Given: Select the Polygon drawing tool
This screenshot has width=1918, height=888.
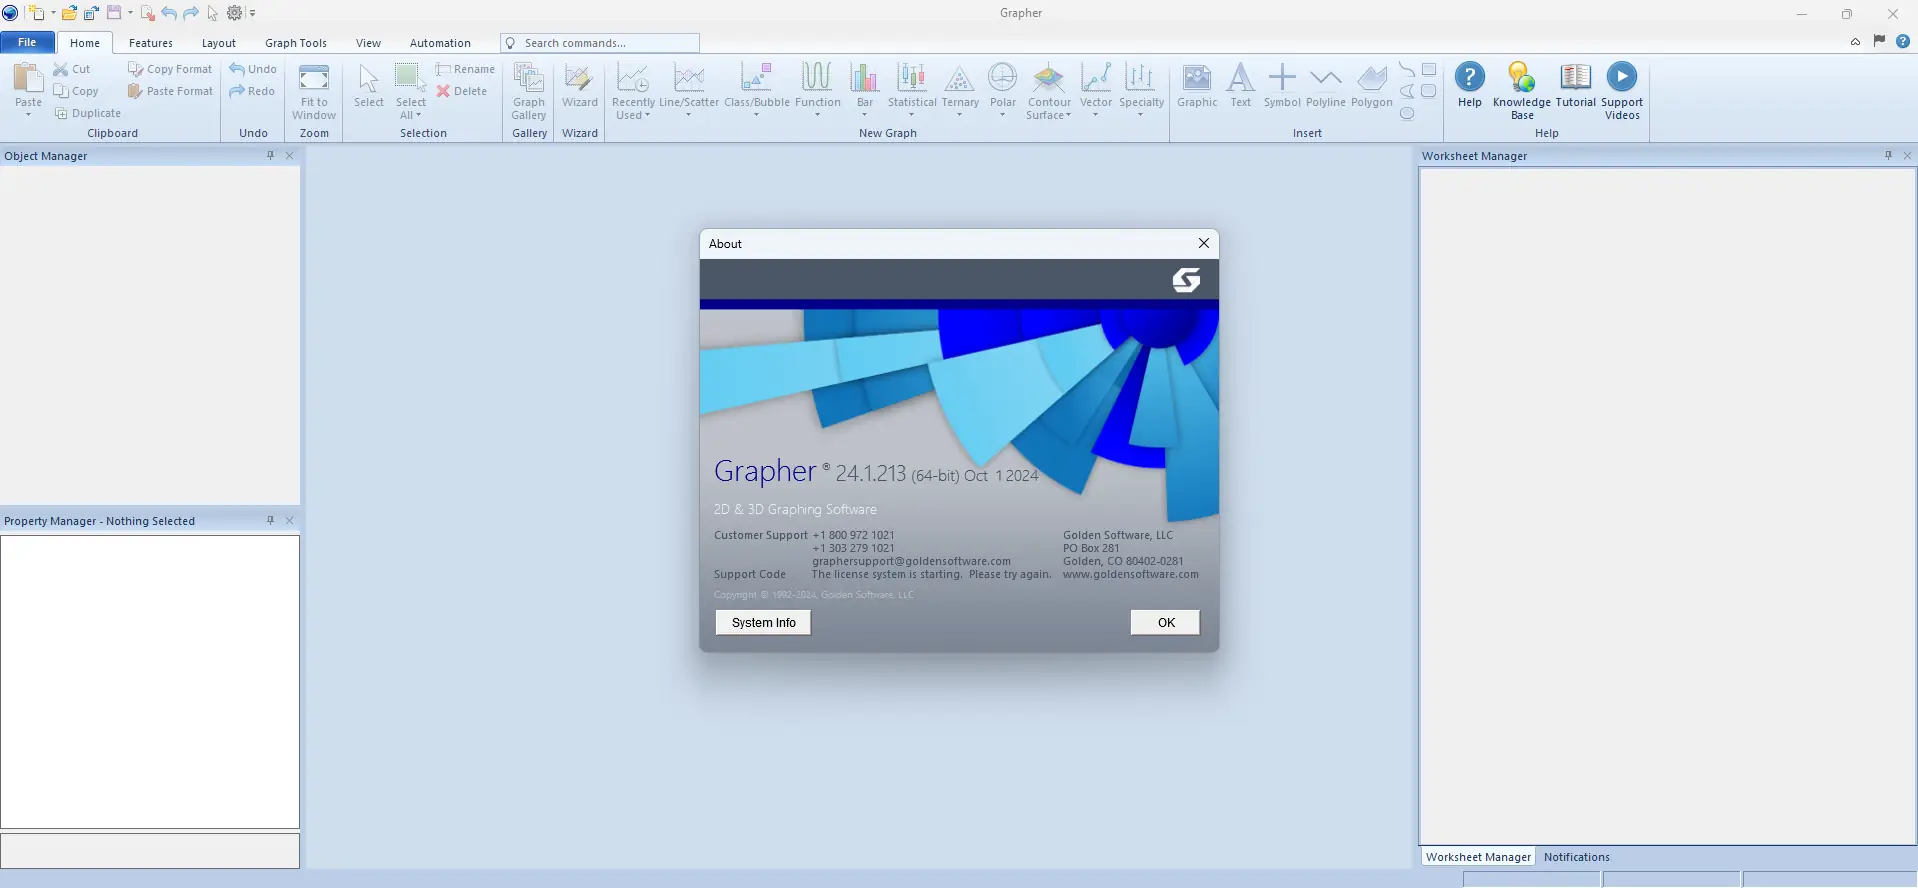Looking at the screenshot, I should [1372, 85].
